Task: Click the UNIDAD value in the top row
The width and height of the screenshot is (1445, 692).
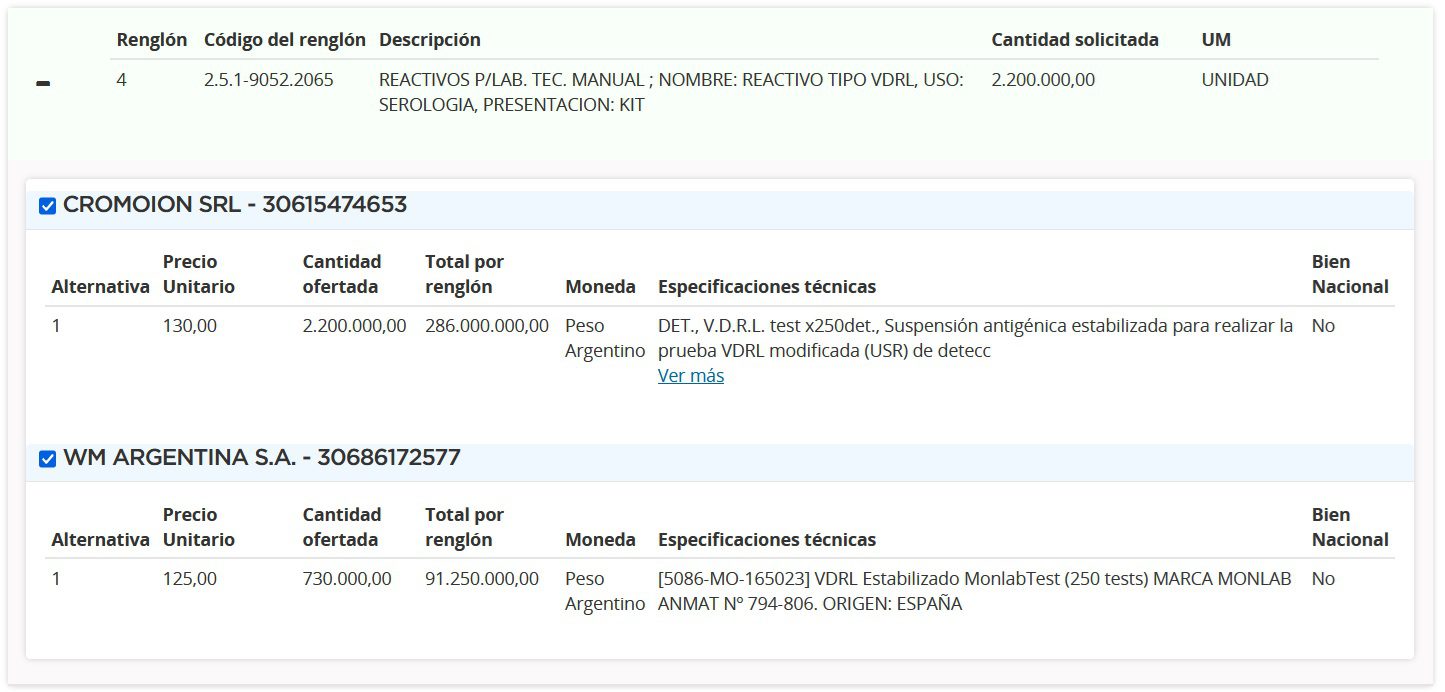Action: pyautogui.click(x=1234, y=80)
